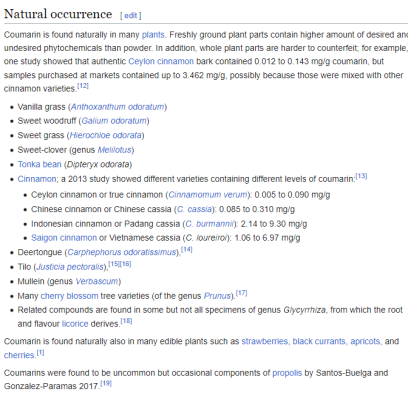Open the licorice link
Viewport: 408px width, 400px height.
click(x=75, y=324)
